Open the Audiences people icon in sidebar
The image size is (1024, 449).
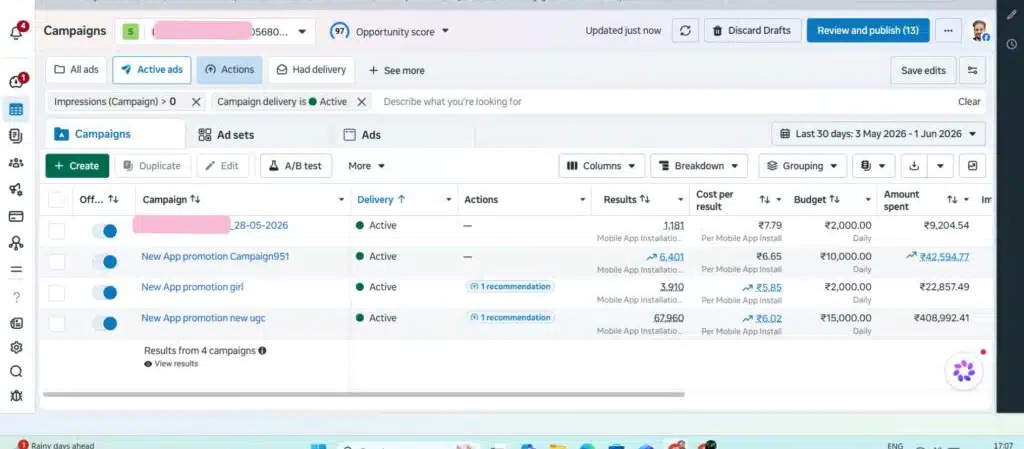coord(16,163)
